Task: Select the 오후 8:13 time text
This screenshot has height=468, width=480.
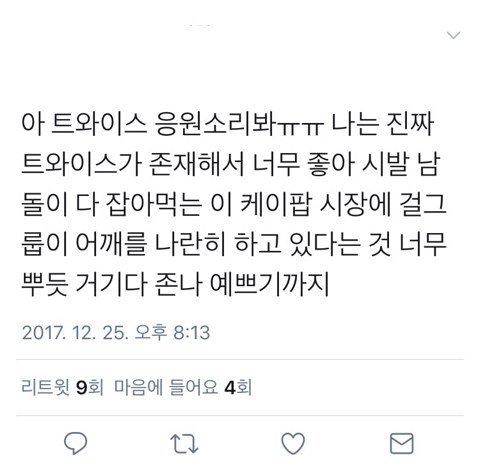Action: coord(172,332)
